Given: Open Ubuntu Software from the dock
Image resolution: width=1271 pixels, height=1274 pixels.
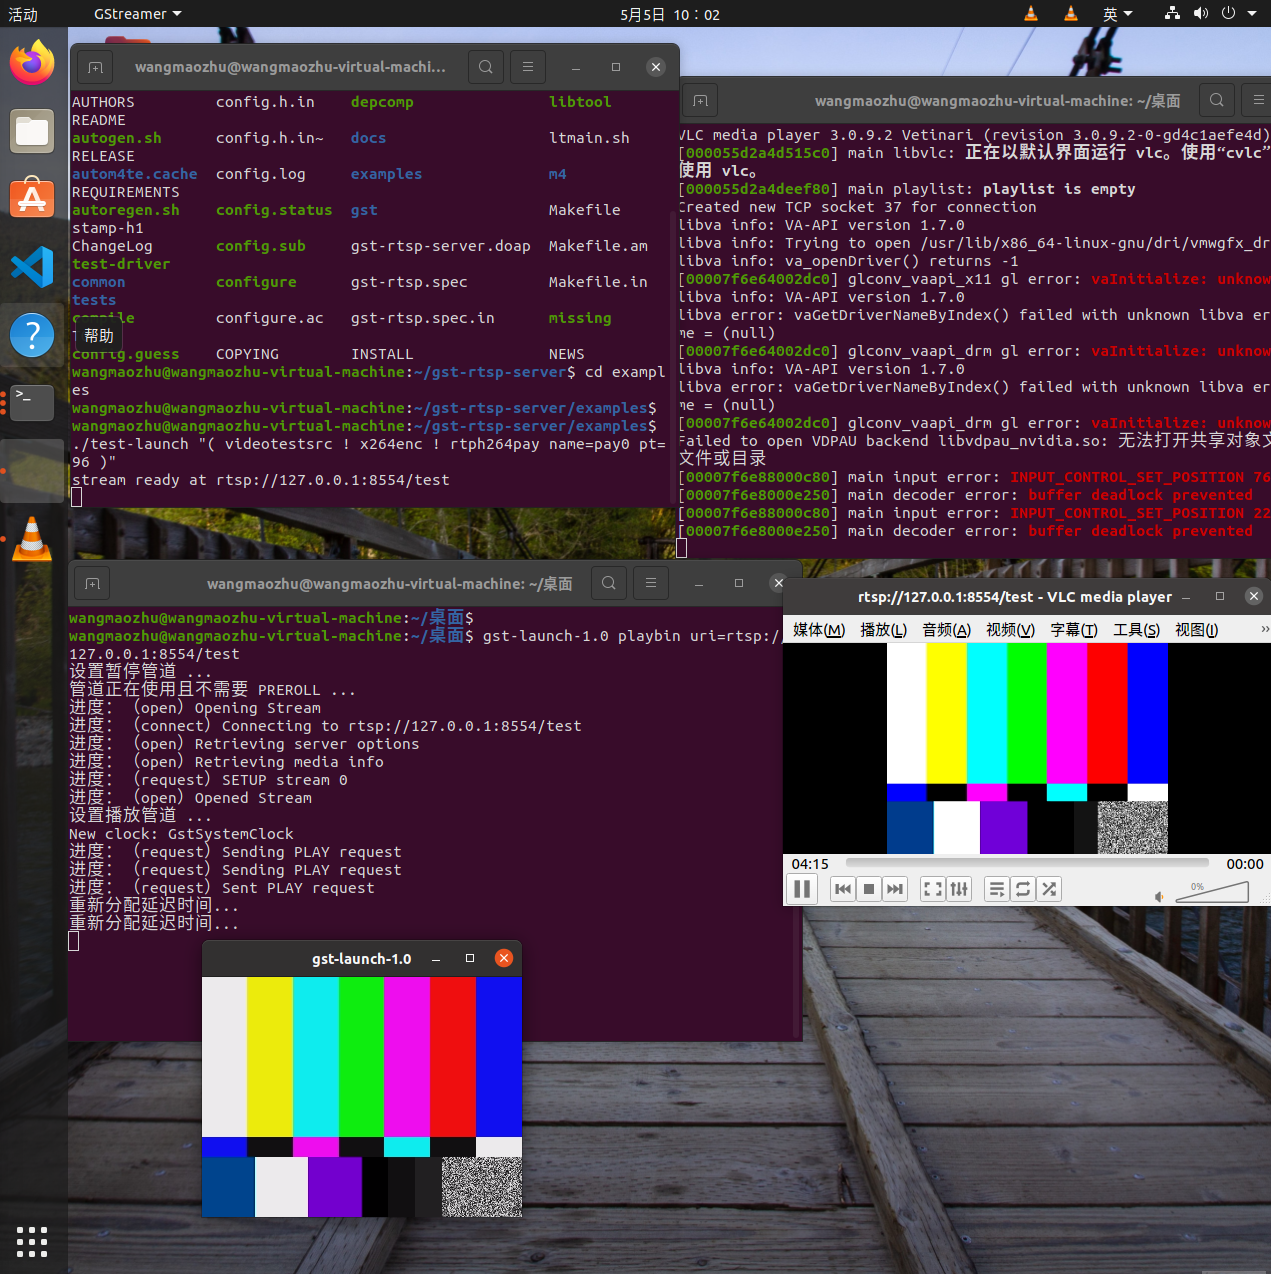Looking at the screenshot, I should [x=32, y=198].
